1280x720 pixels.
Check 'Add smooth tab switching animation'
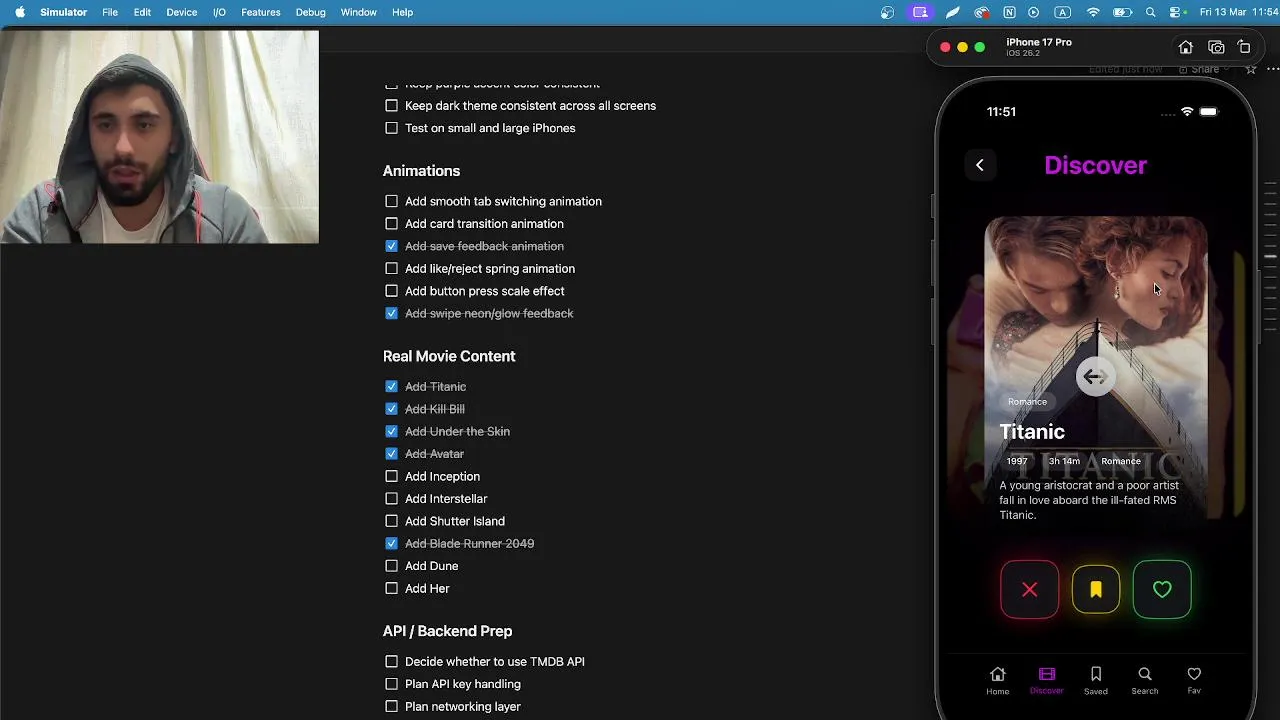391,201
